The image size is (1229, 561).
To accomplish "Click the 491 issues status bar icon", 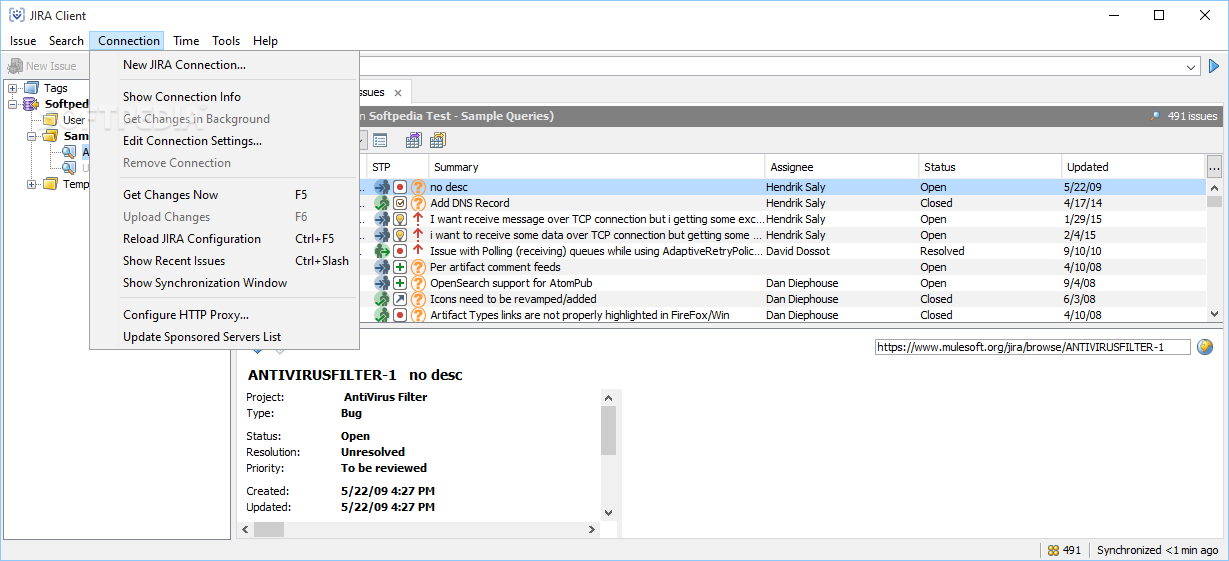I will (x=1053, y=550).
